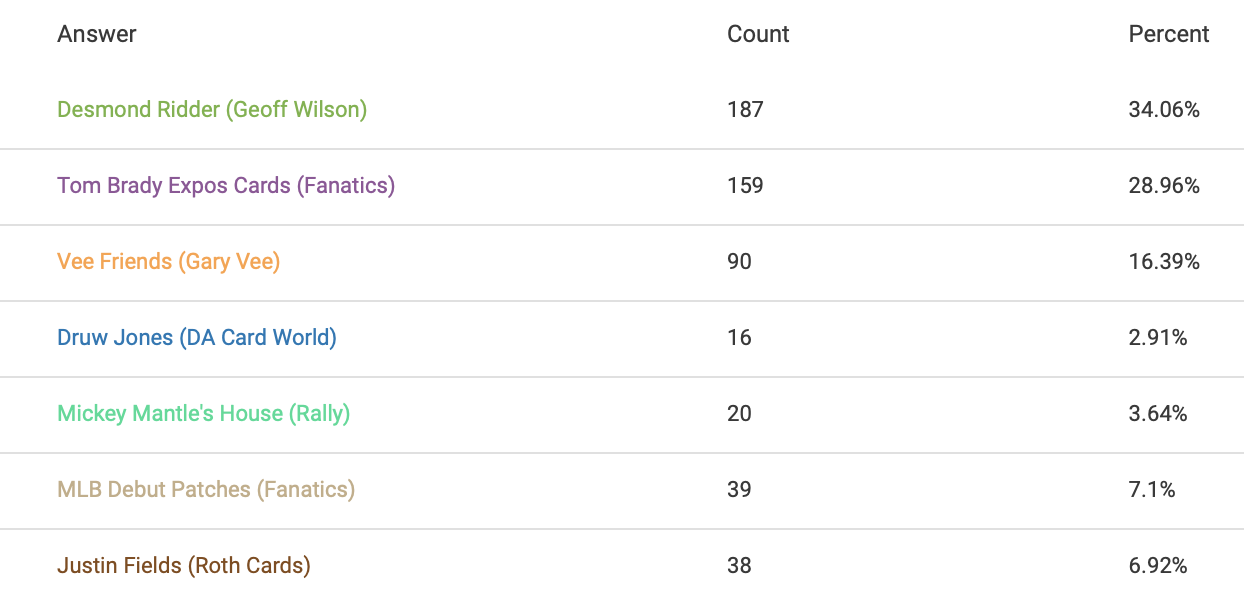Screen dimensions: 1244x606
Task: Click the count value 90
Action: [739, 262]
